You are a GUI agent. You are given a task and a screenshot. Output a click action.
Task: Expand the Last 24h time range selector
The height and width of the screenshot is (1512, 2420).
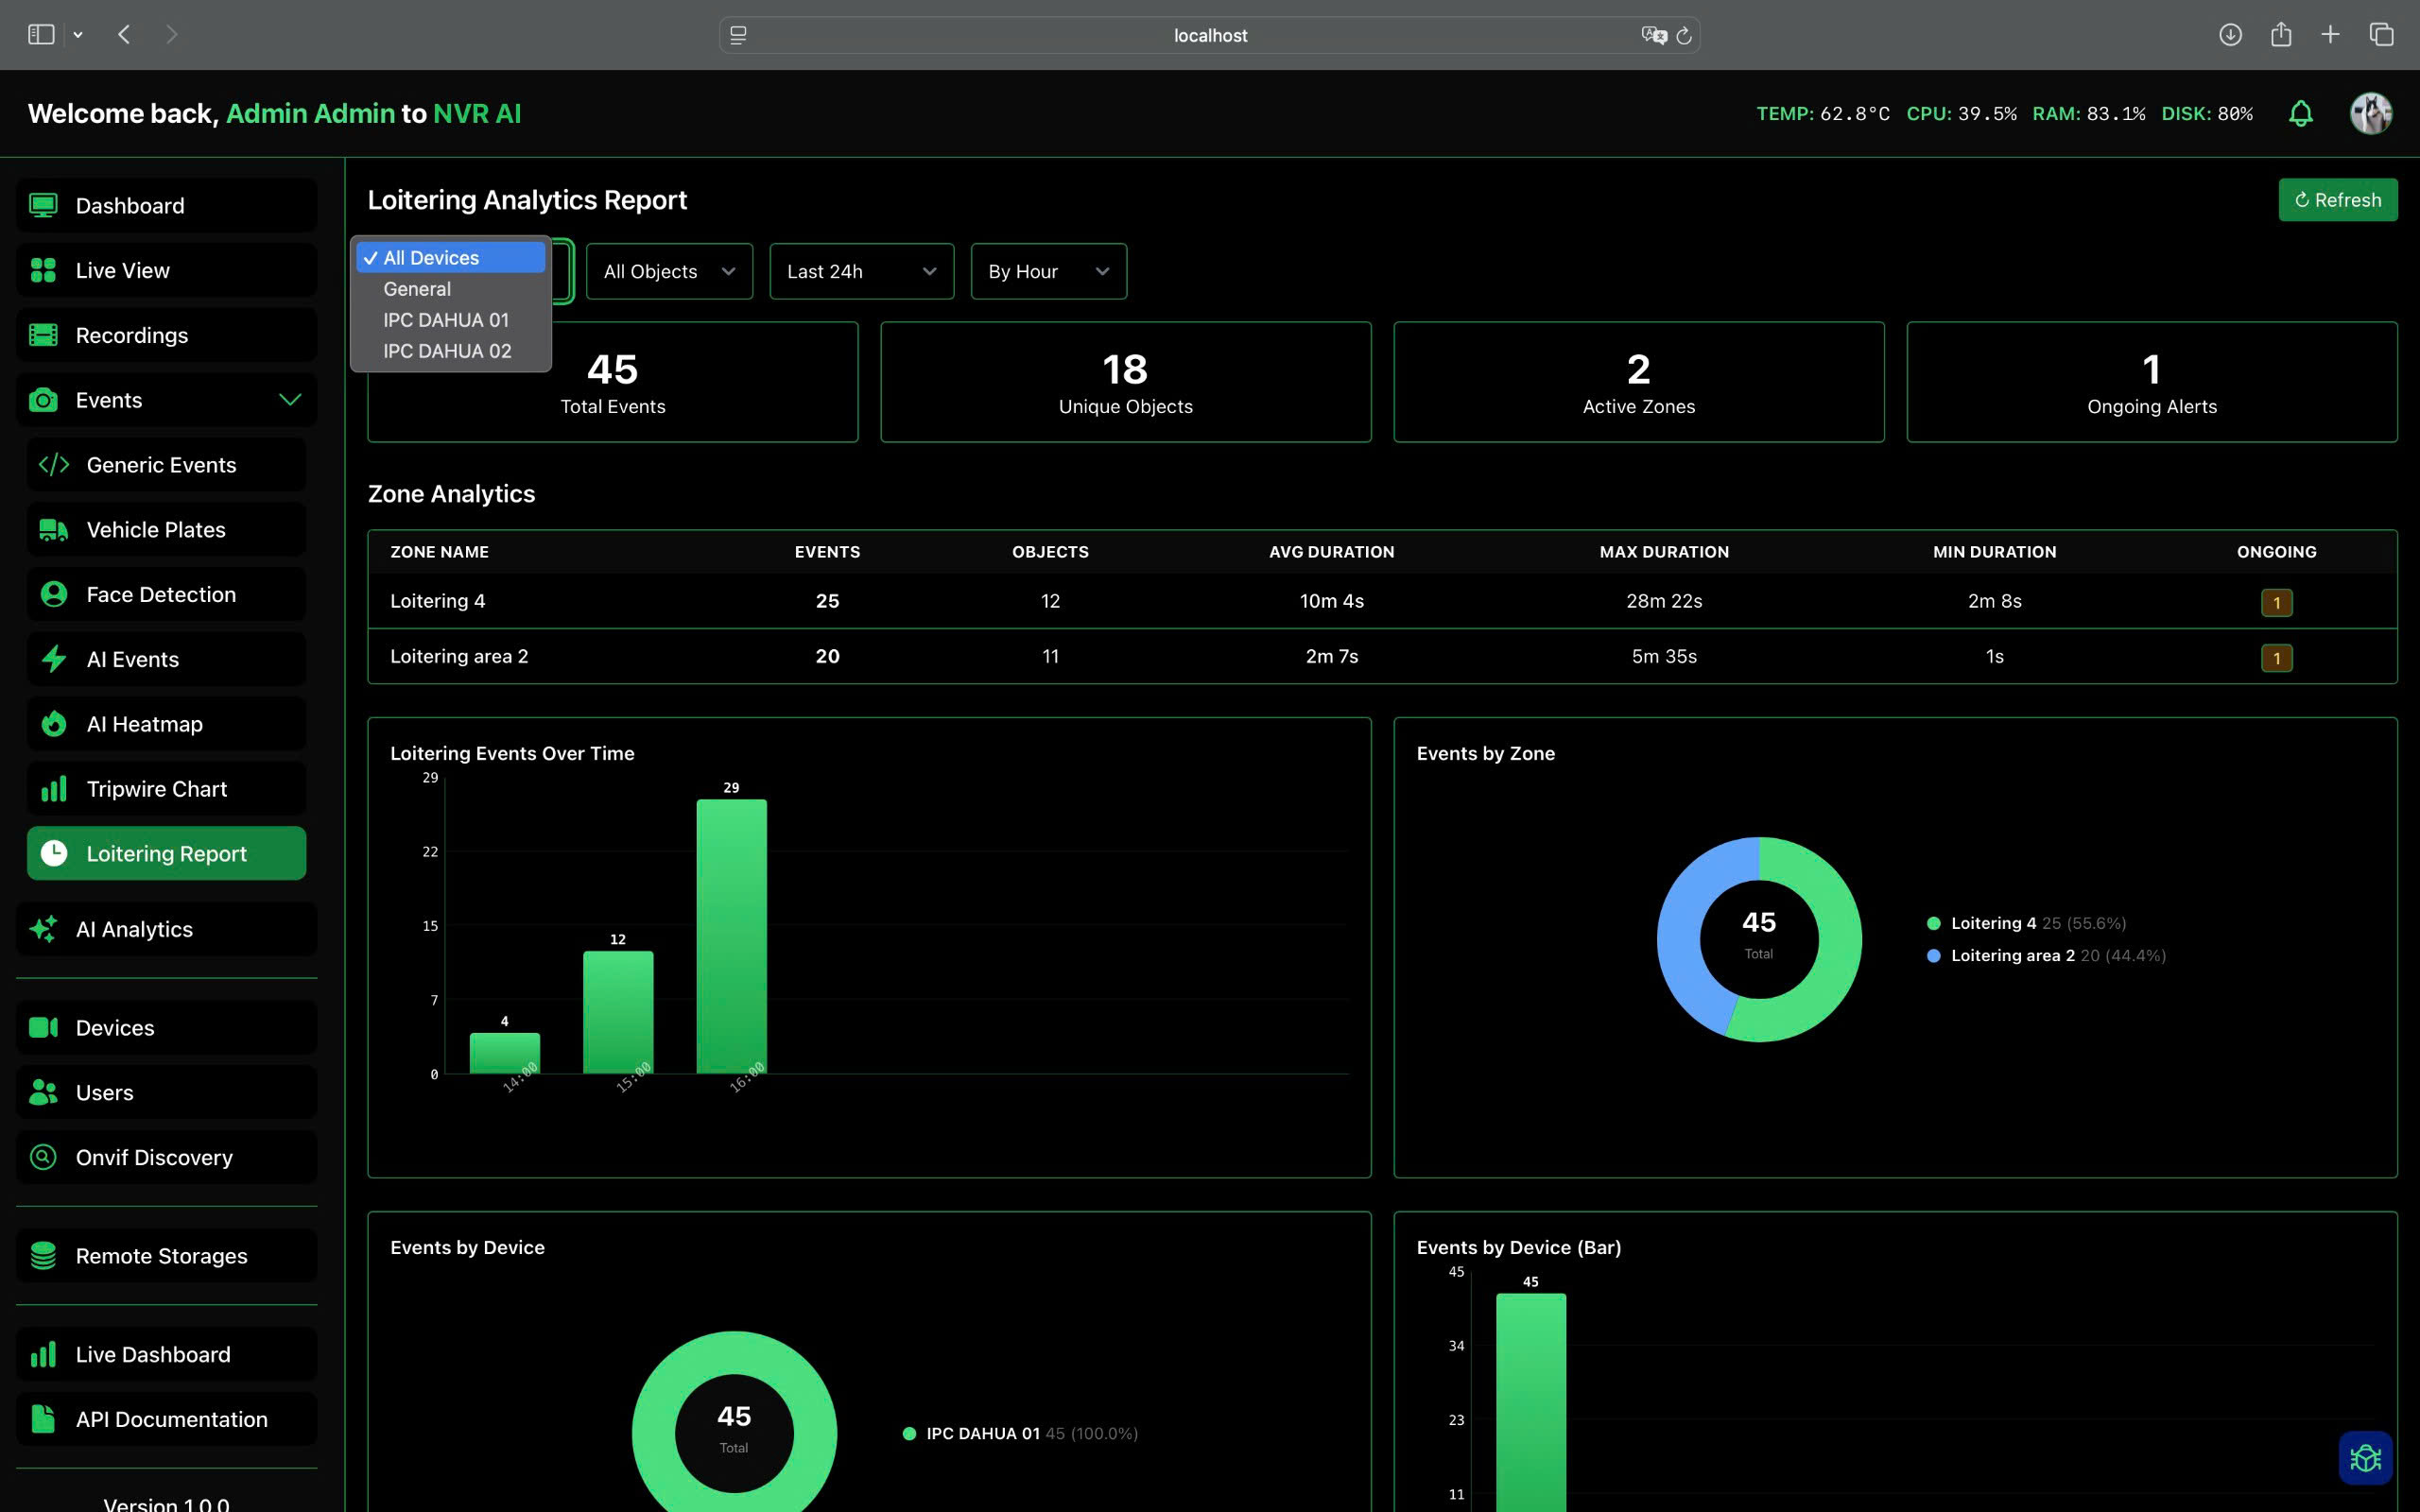(860, 271)
